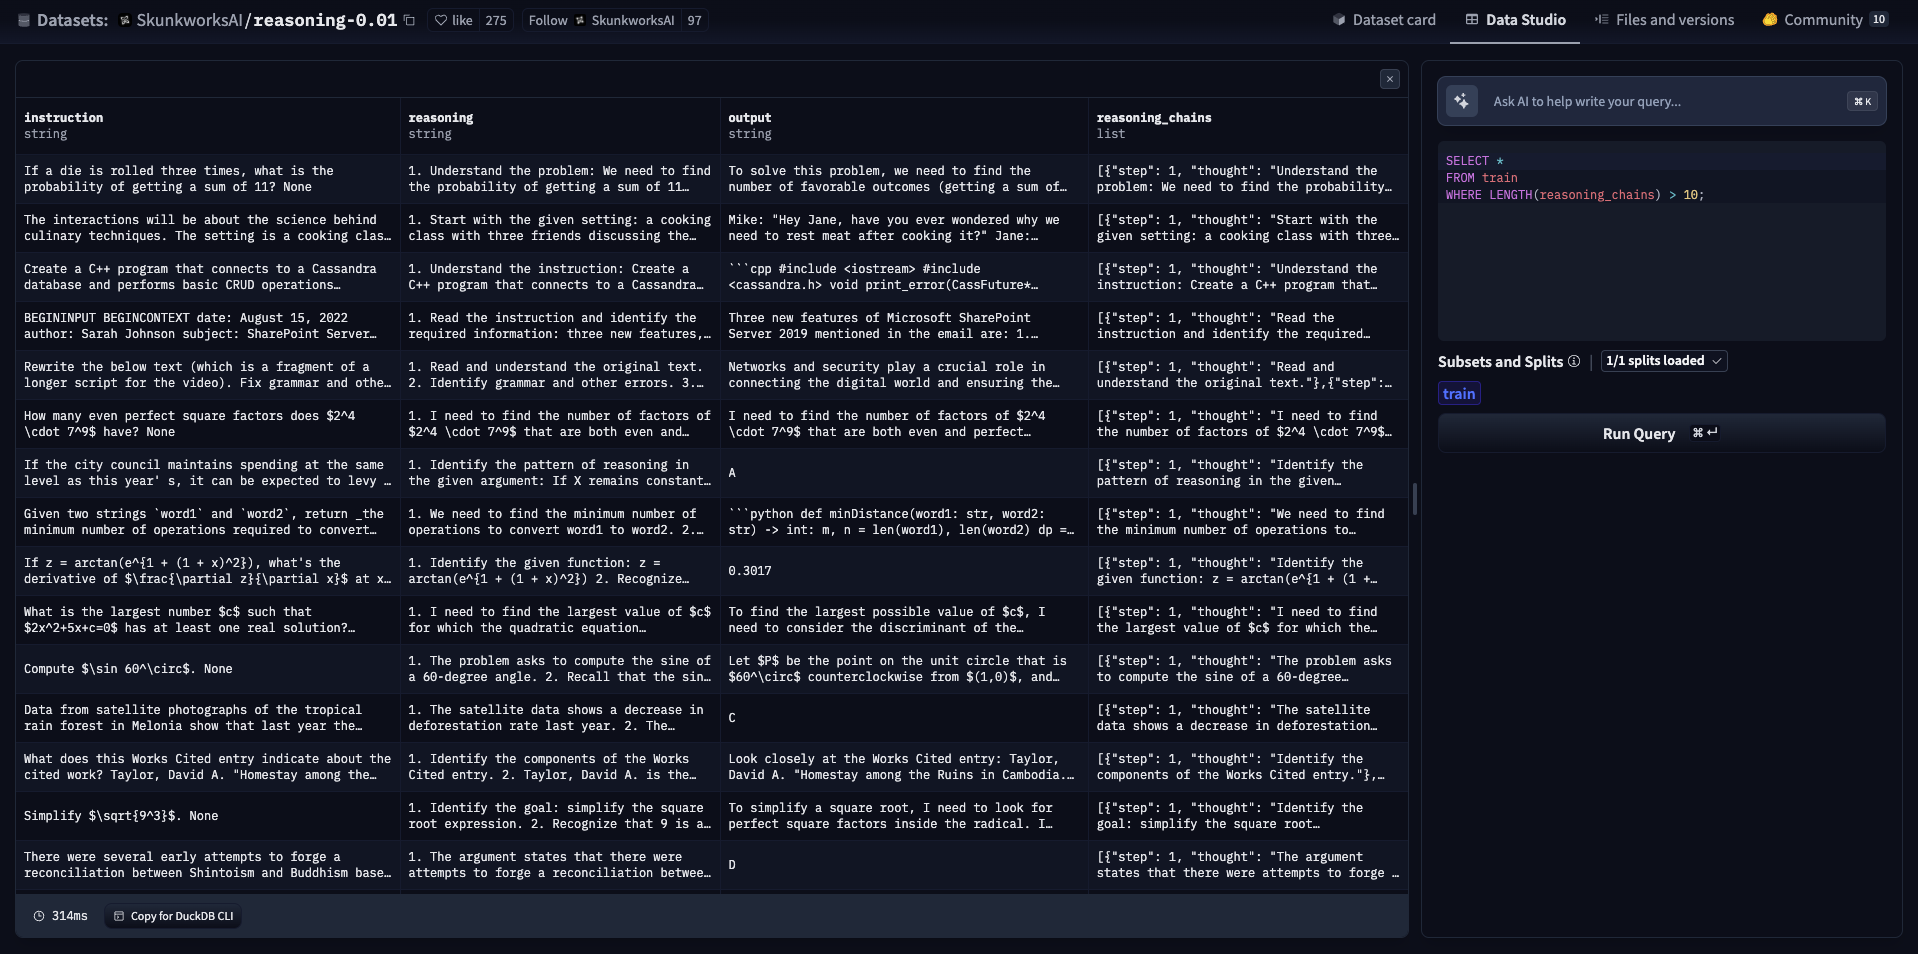Toggle the train split selection
Screen dimensions: 1918x954
pos(1458,394)
